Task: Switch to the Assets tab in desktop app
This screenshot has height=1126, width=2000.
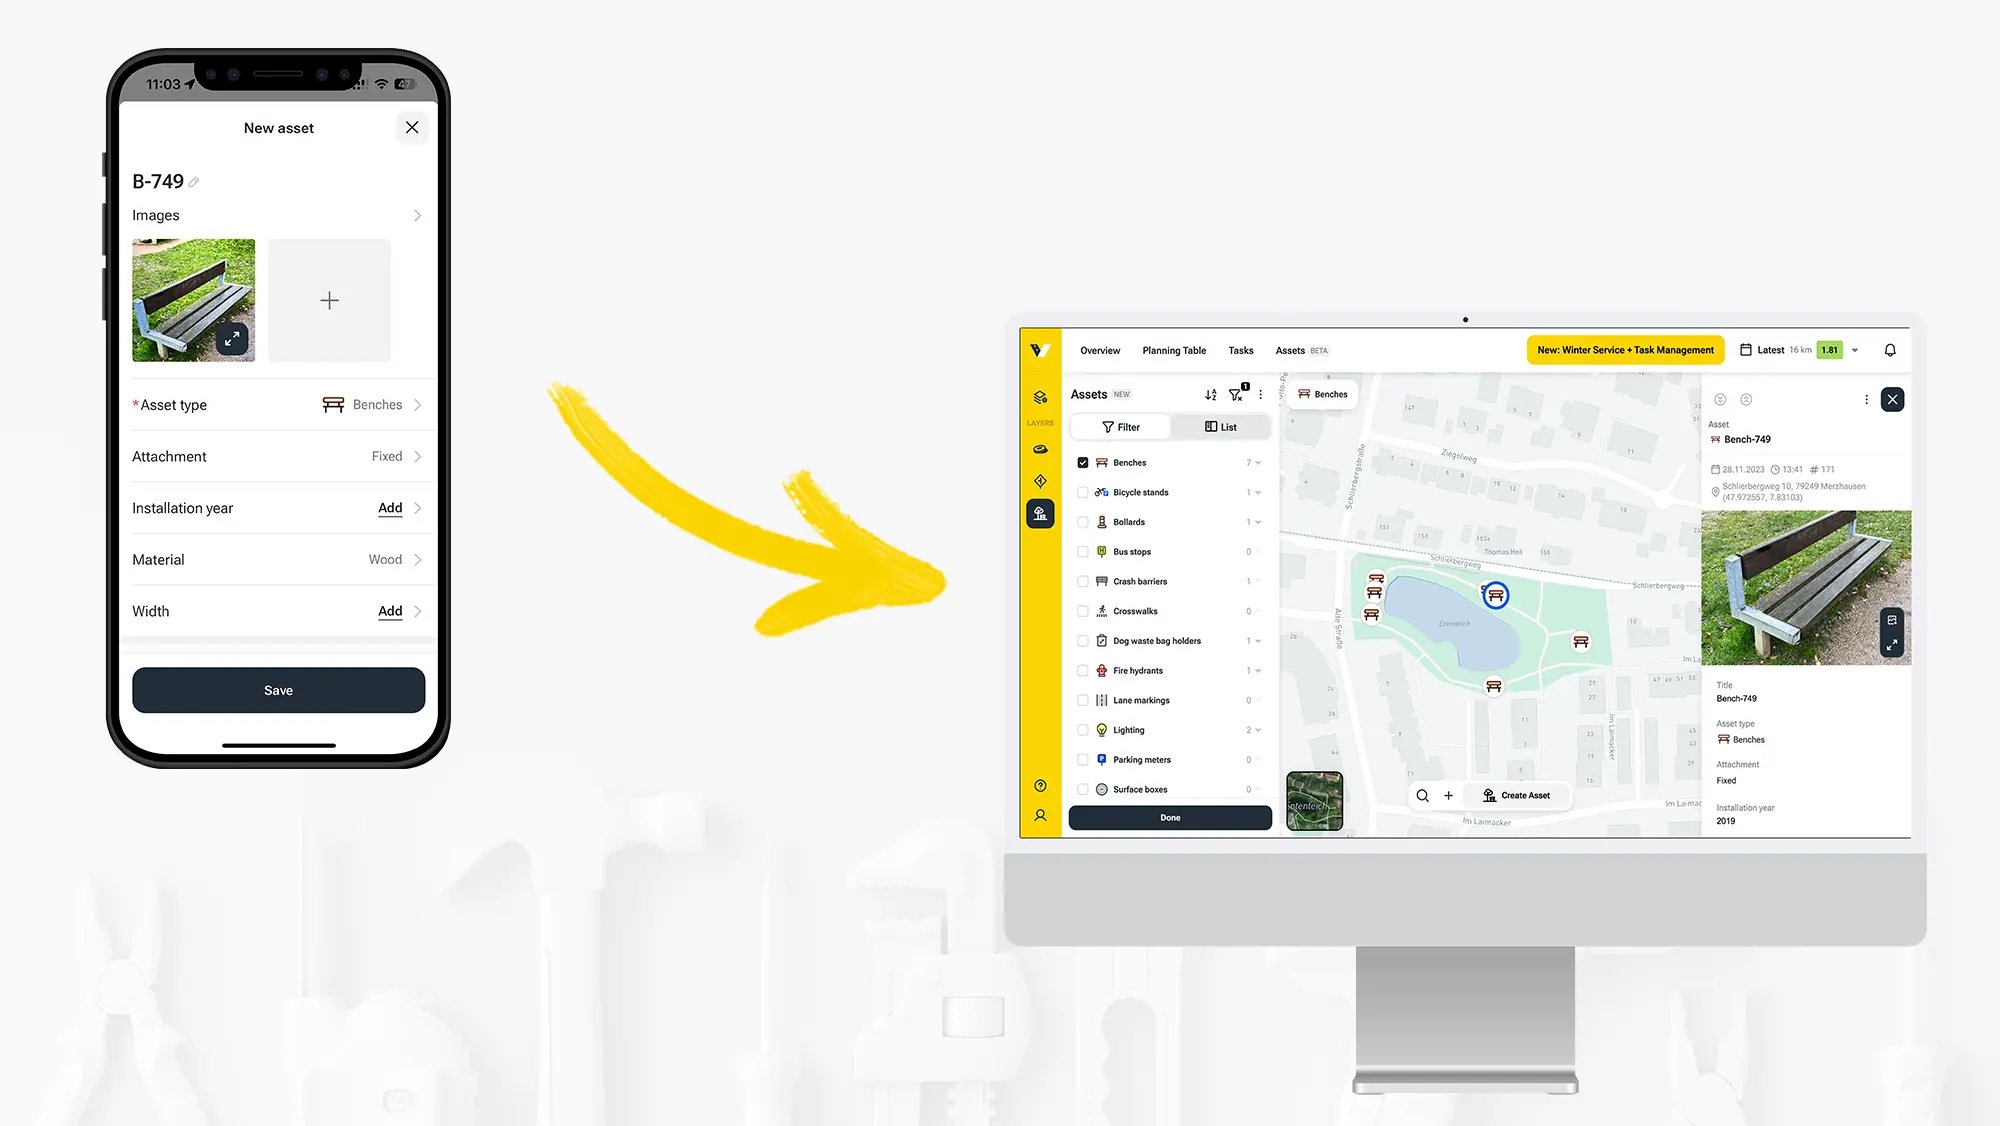Action: (x=1290, y=350)
